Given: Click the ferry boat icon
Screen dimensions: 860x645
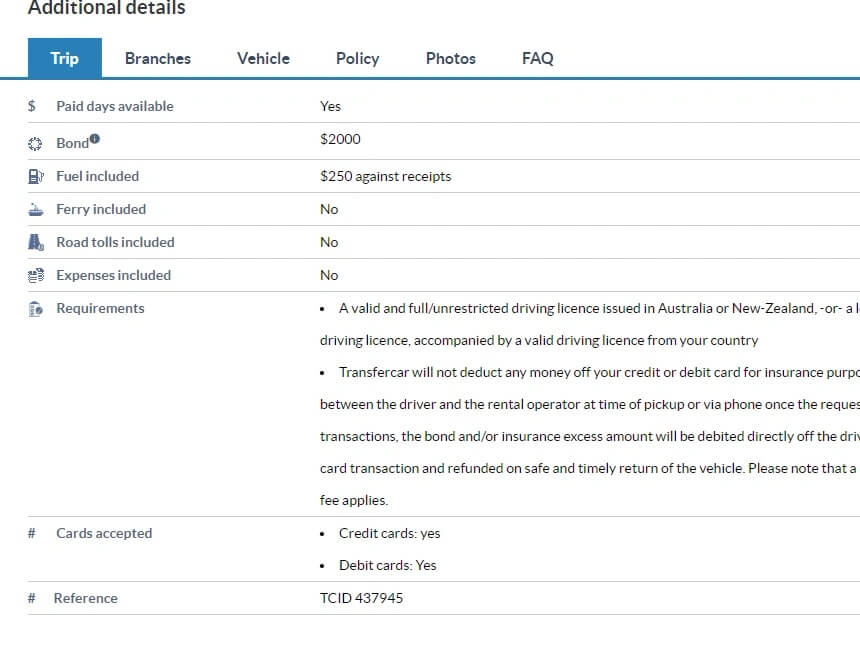Looking at the screenshot, I should tap(36, 210).
